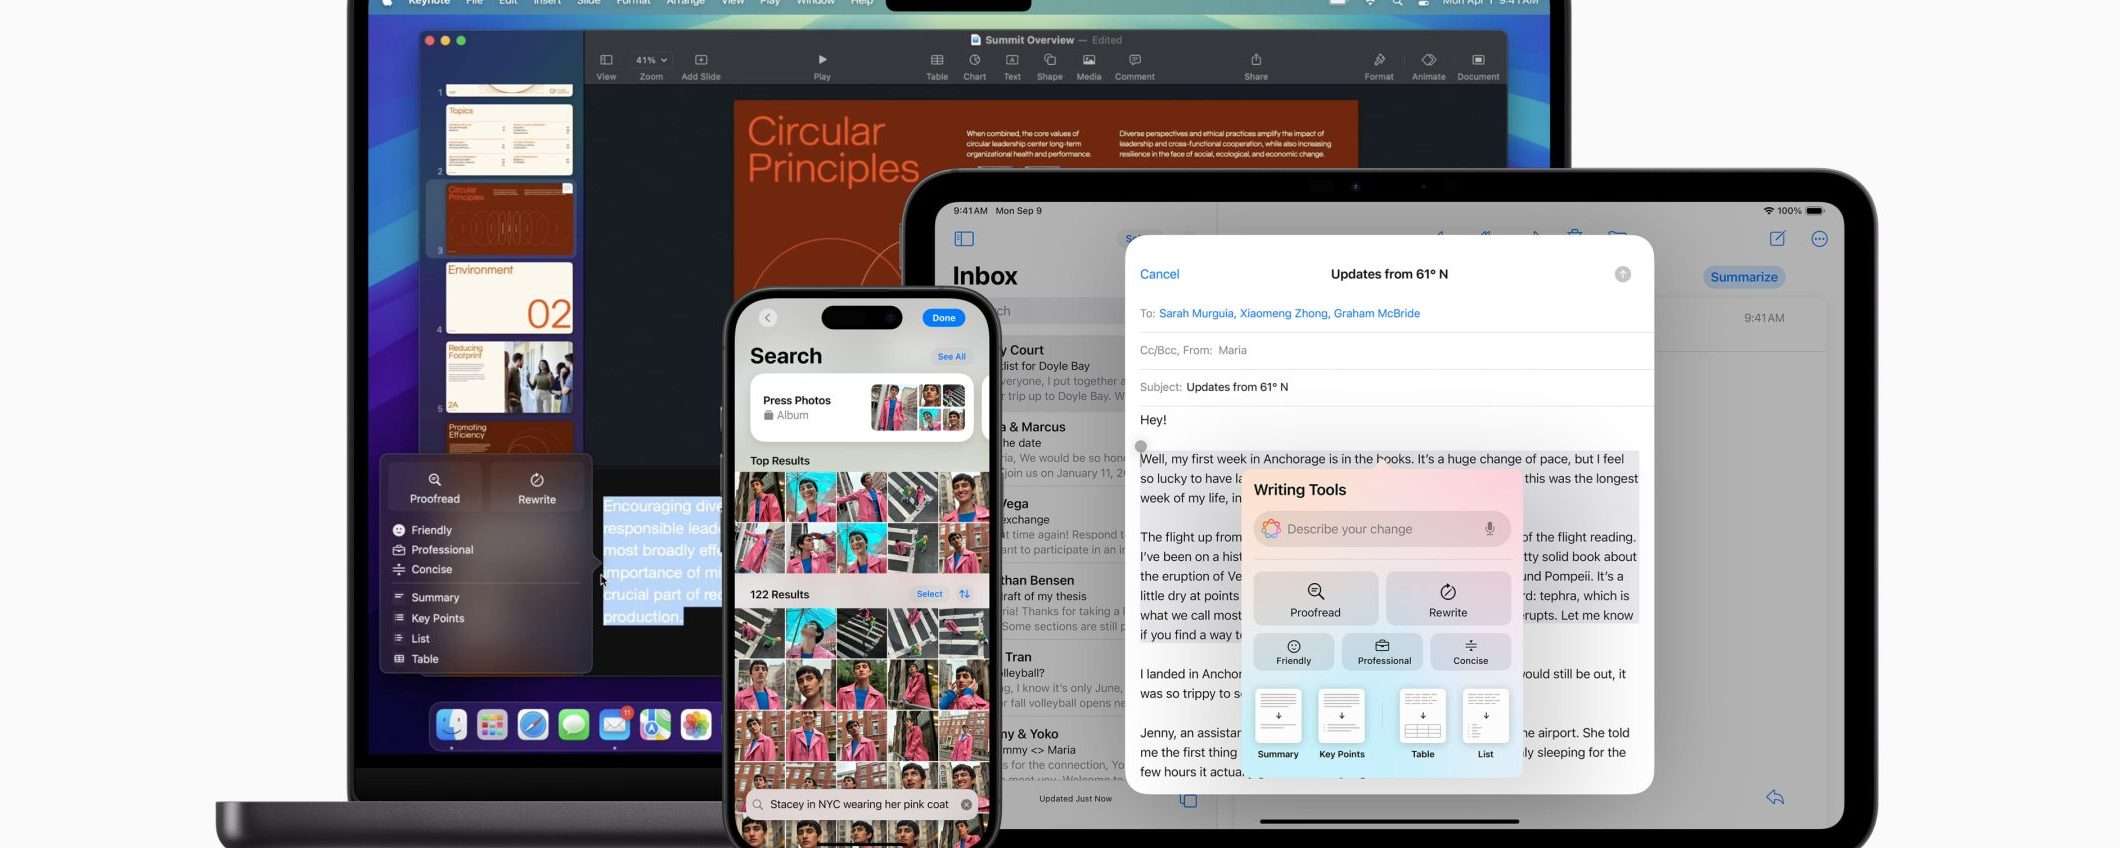Viewport: 2120px width, 848px height.
Task: Tap the Summarize button in iPad Mail
Action: click(1744, 277)
